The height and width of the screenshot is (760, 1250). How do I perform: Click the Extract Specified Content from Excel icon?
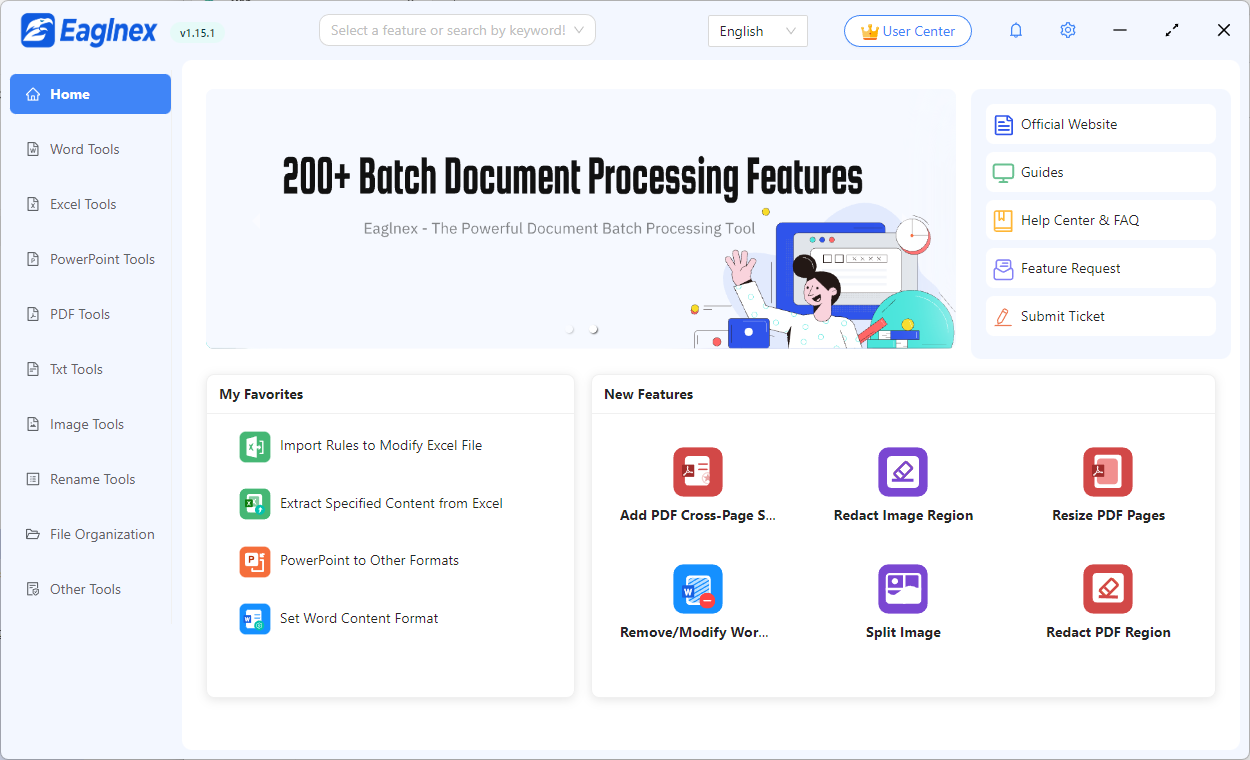point(255,504)
